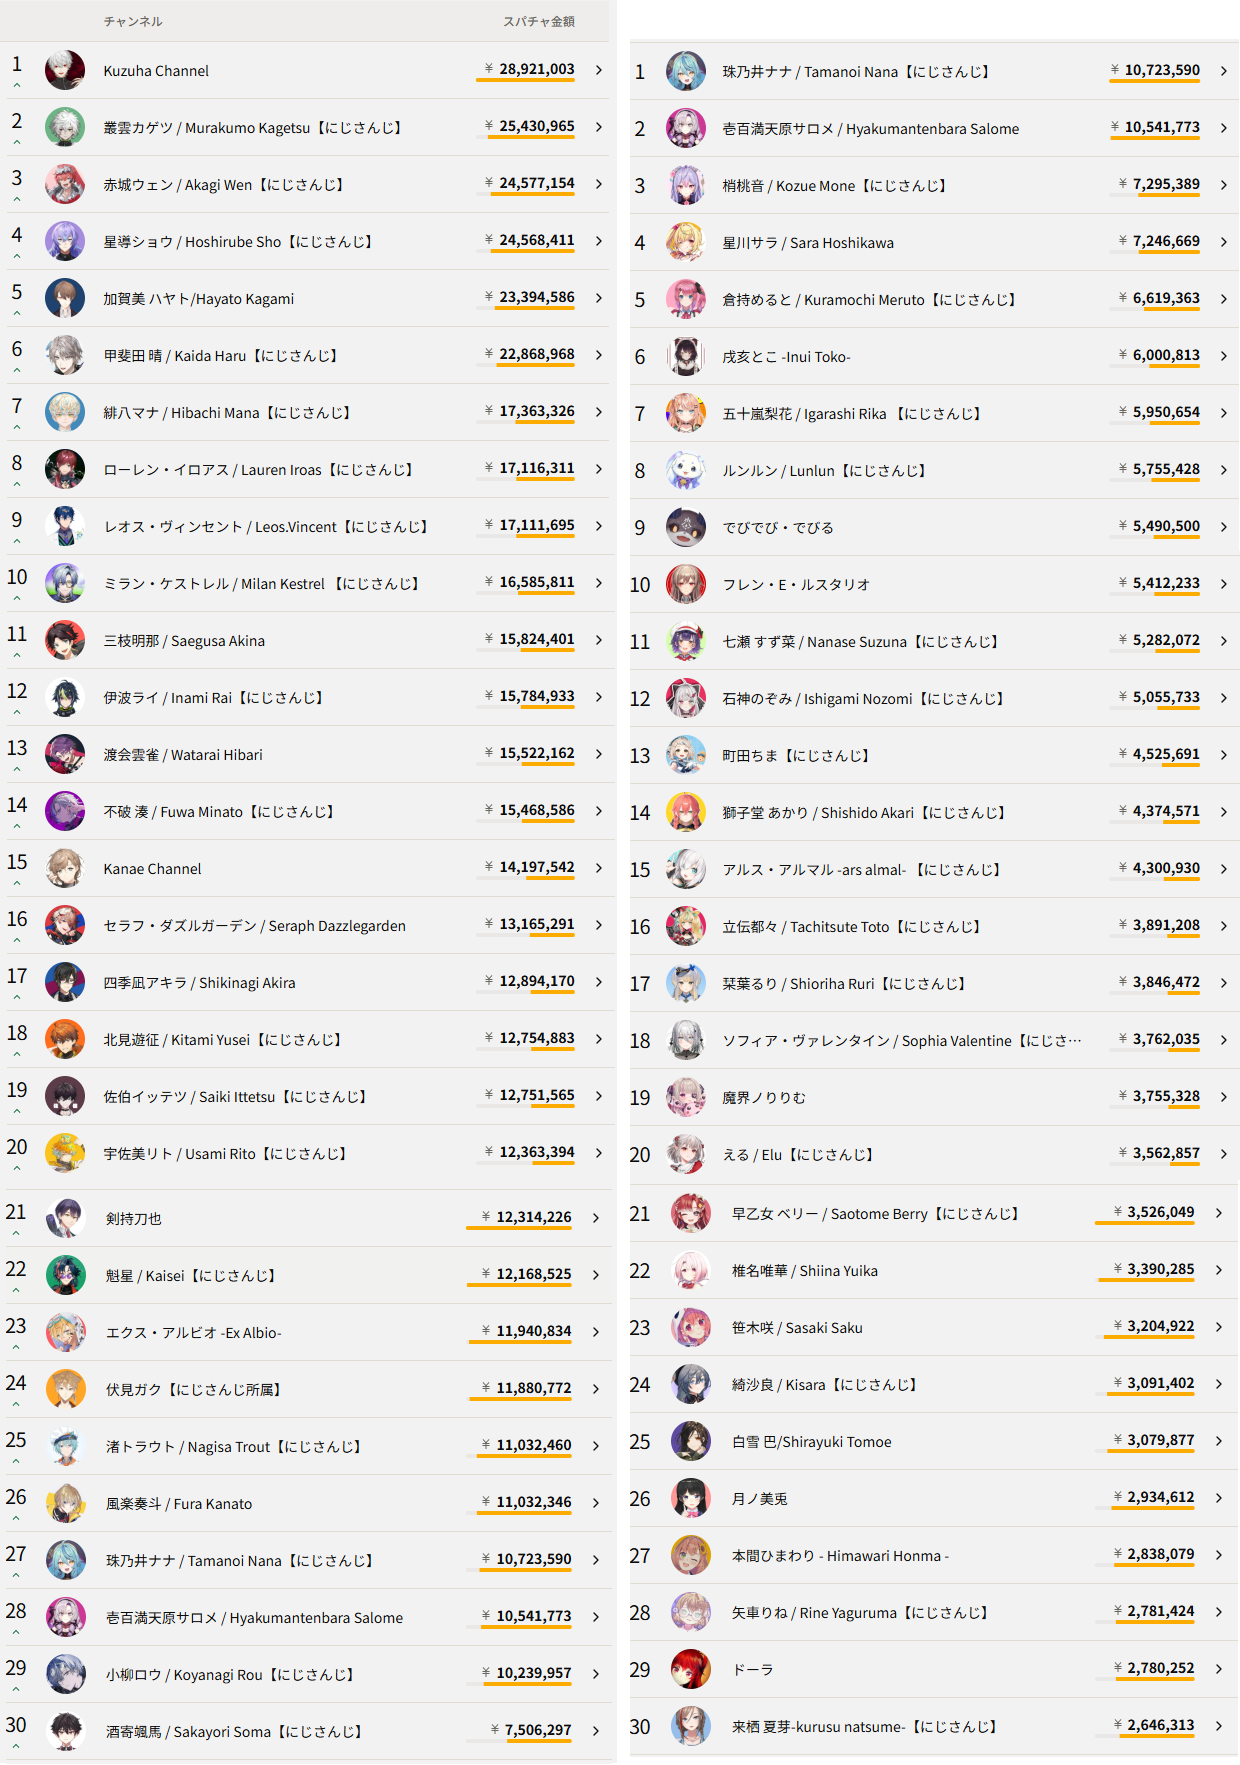Open chevron arrow for Kozue Mone row

click(x=1223, y=185)
